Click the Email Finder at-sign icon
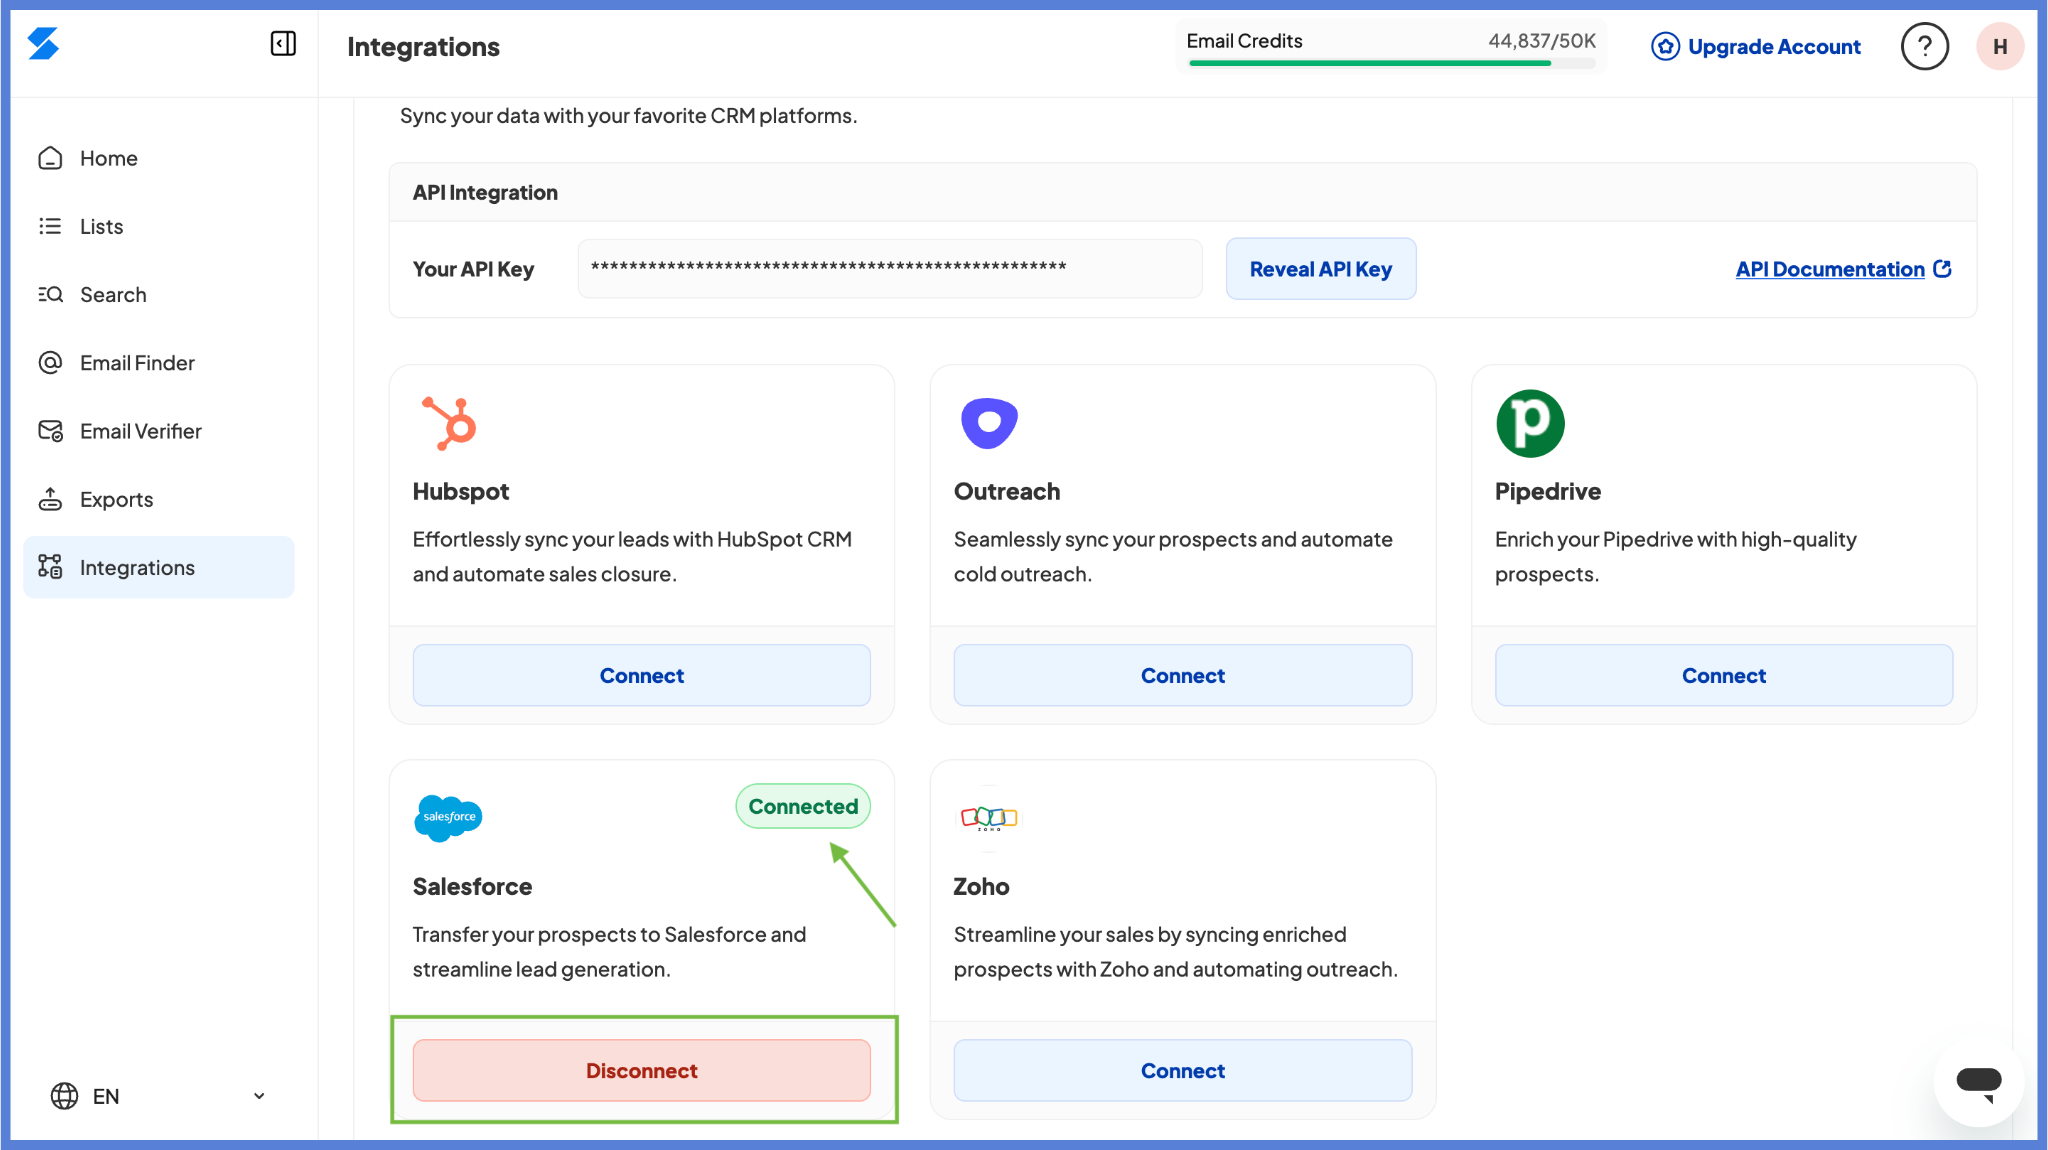Image resolution: width=2048 pixels, height=1150 pixels. [50, 362]
